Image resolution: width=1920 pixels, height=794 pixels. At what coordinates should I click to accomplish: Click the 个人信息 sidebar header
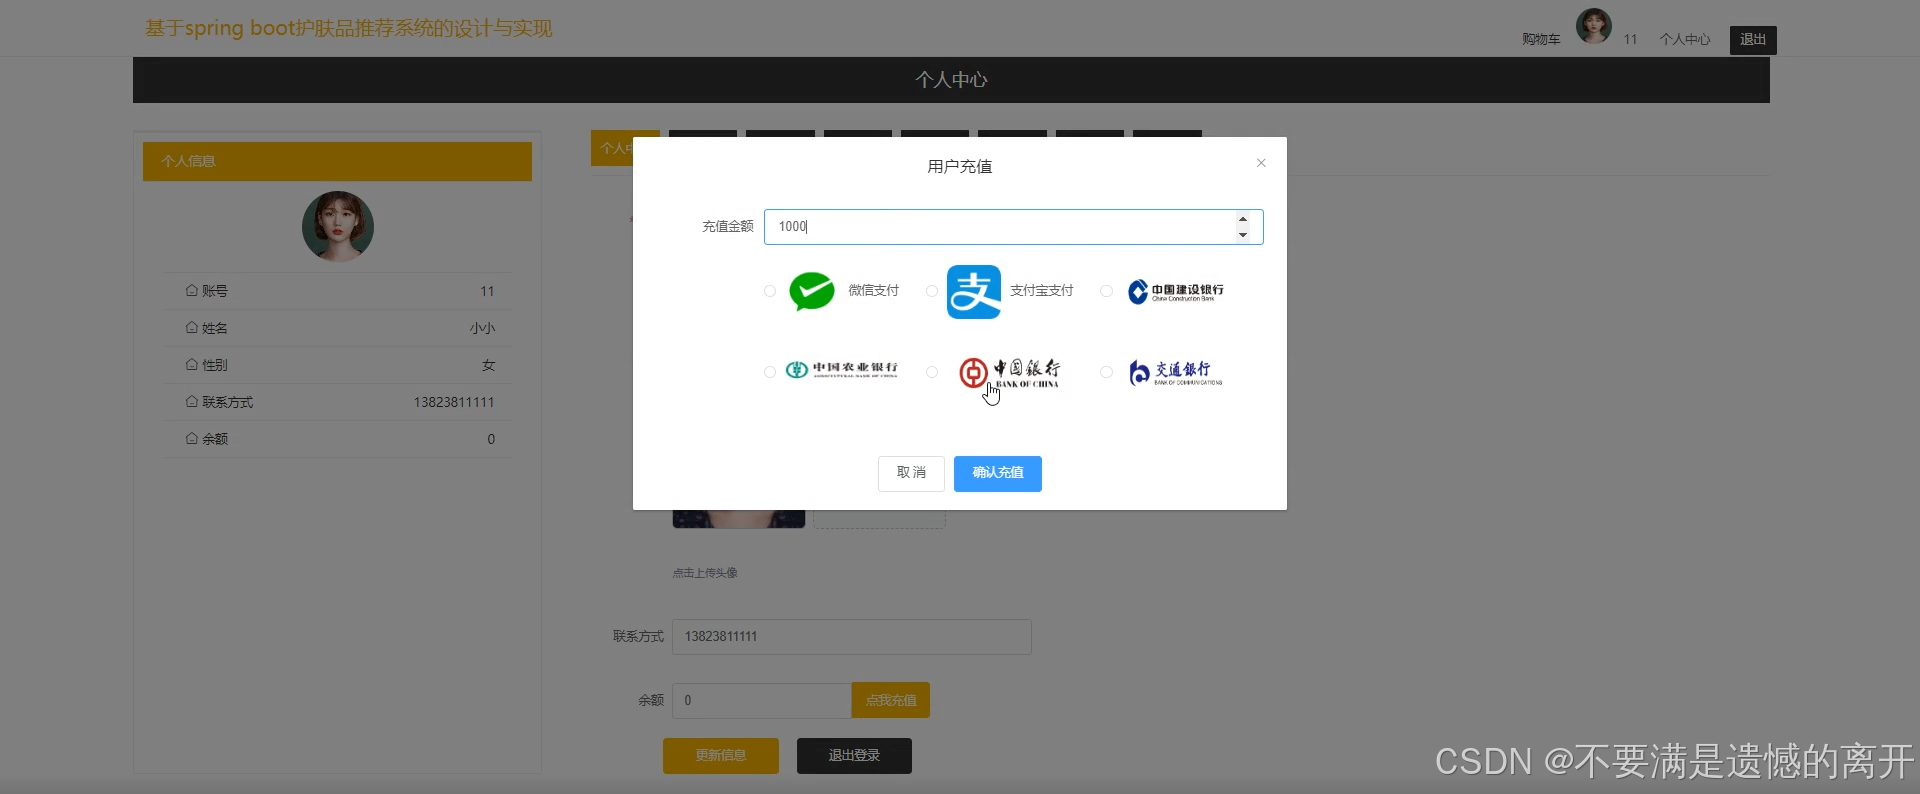coord(337,161)
